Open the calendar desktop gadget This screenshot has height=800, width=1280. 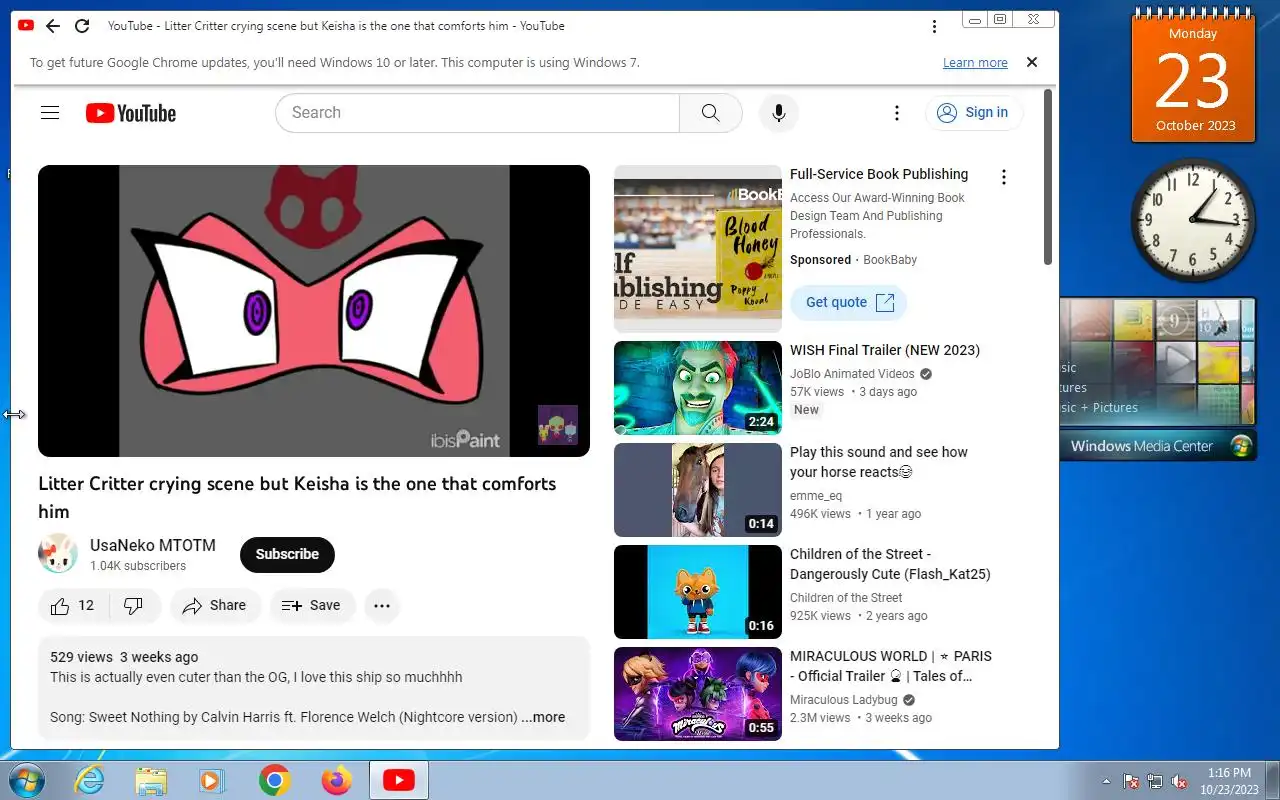[1193, 76]
